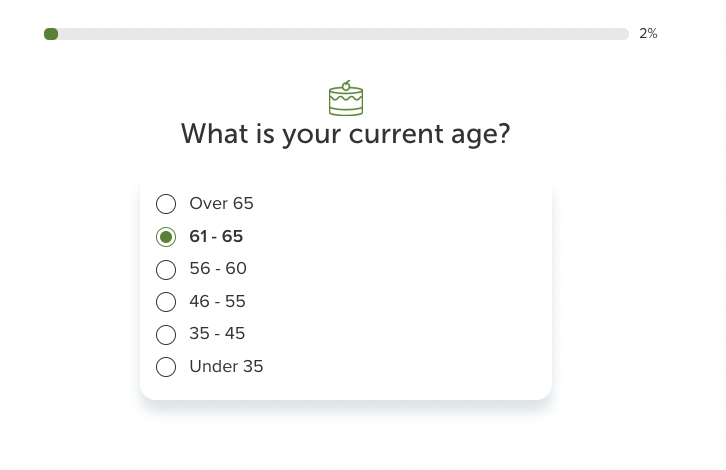Click the cherry atop the cake icon
Viewport: 726px width, 470px height.
click(346, 86)
